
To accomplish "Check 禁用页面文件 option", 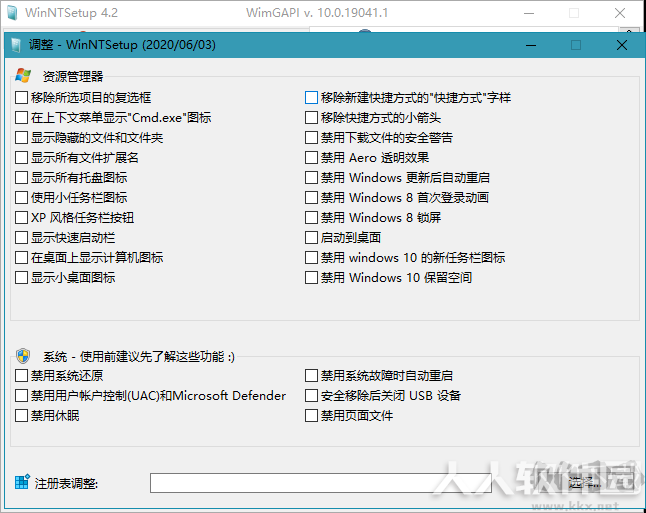I will click(x=311, y=416).
